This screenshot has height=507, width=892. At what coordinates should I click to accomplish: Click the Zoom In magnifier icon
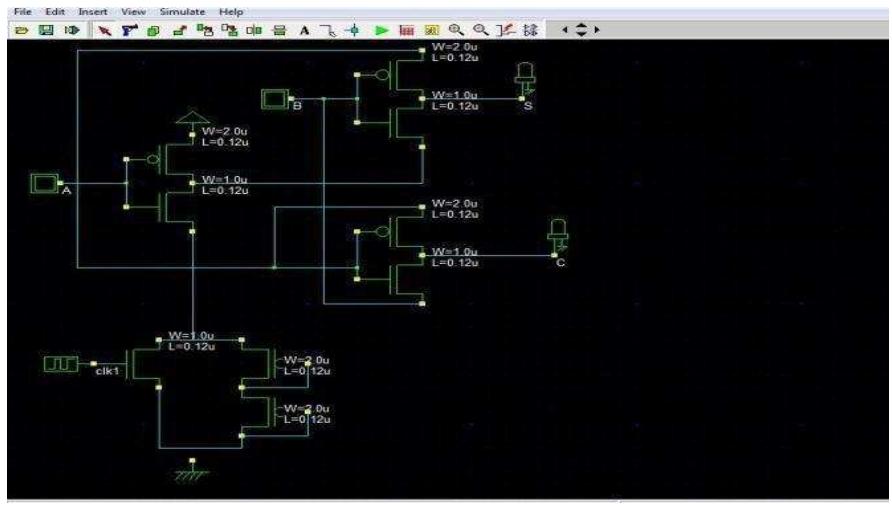click(x=456, y=30)
